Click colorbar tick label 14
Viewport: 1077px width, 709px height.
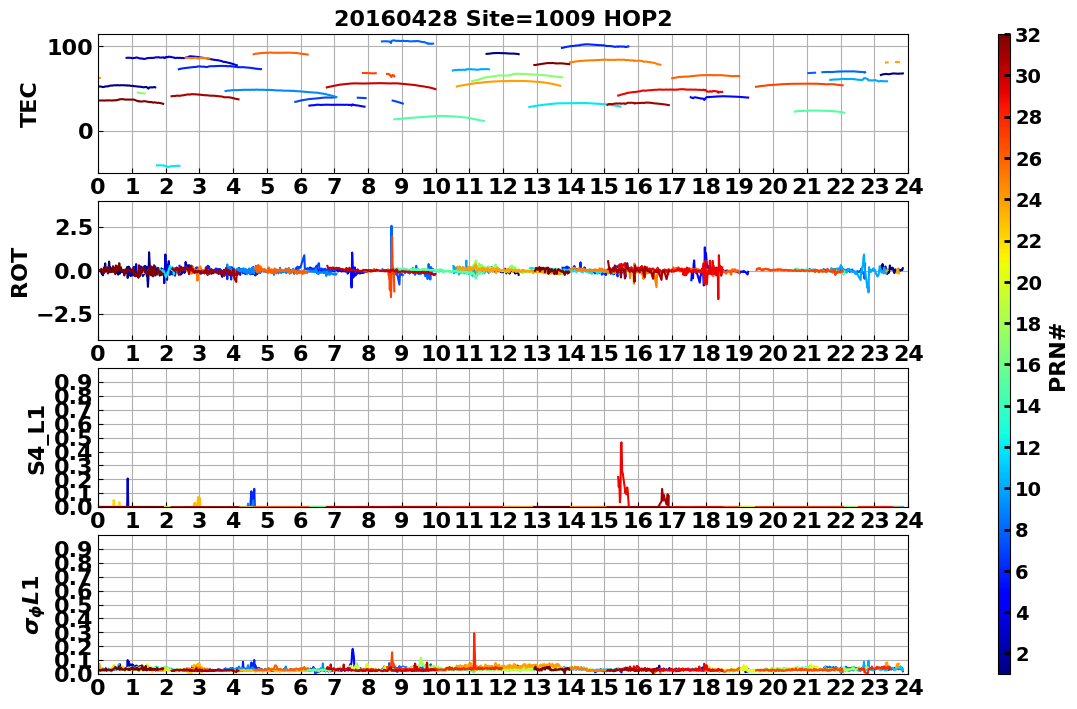[1028, 406]
